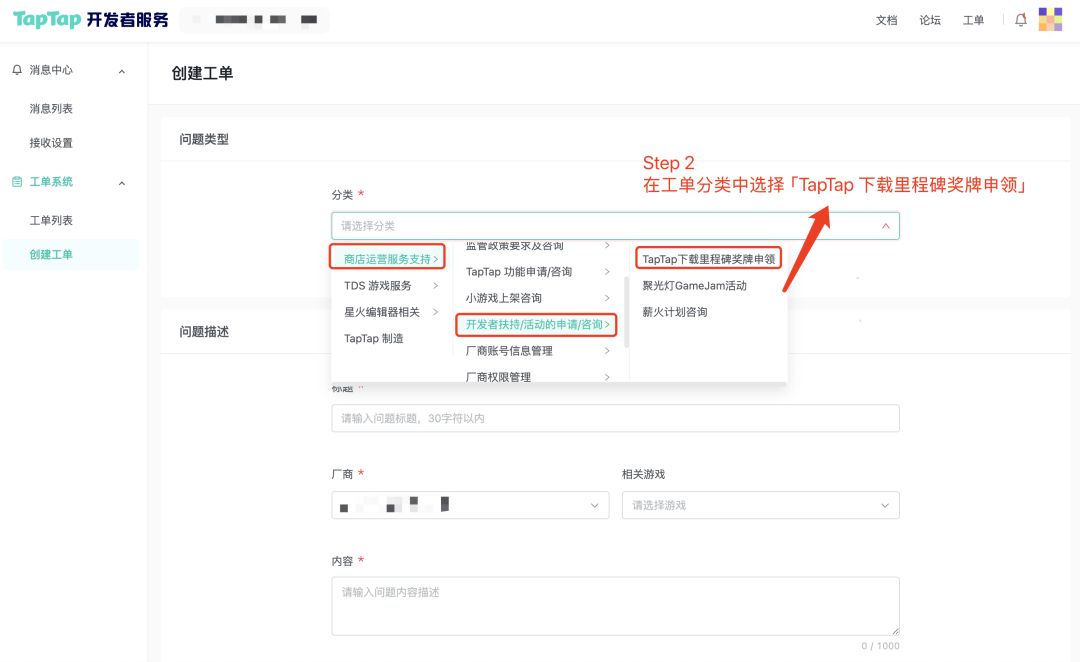
Task: Choose TapTap下载里程碑奖牌申领
Action: point(708,259)
